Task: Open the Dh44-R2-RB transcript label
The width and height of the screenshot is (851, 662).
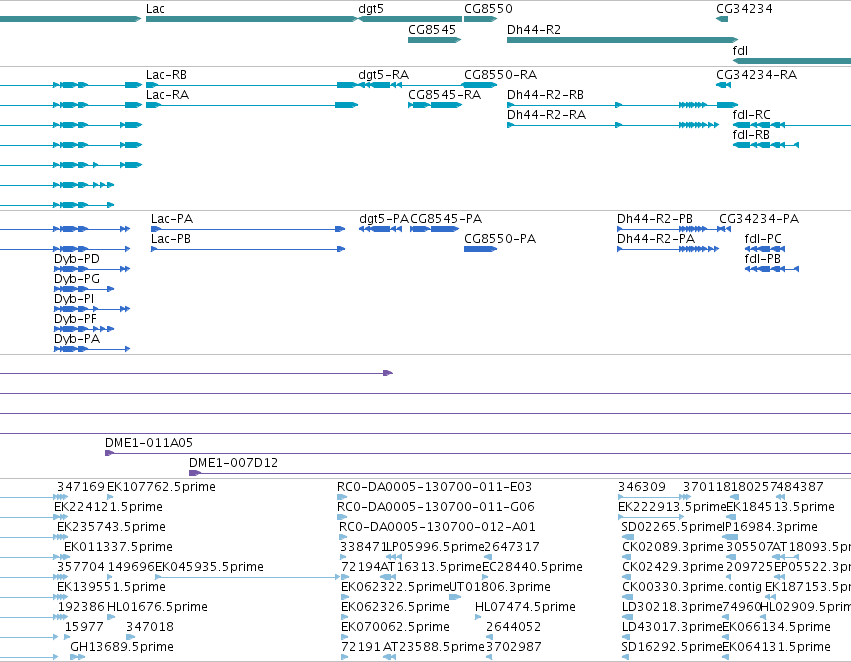Action: click(x=545, y=95)
